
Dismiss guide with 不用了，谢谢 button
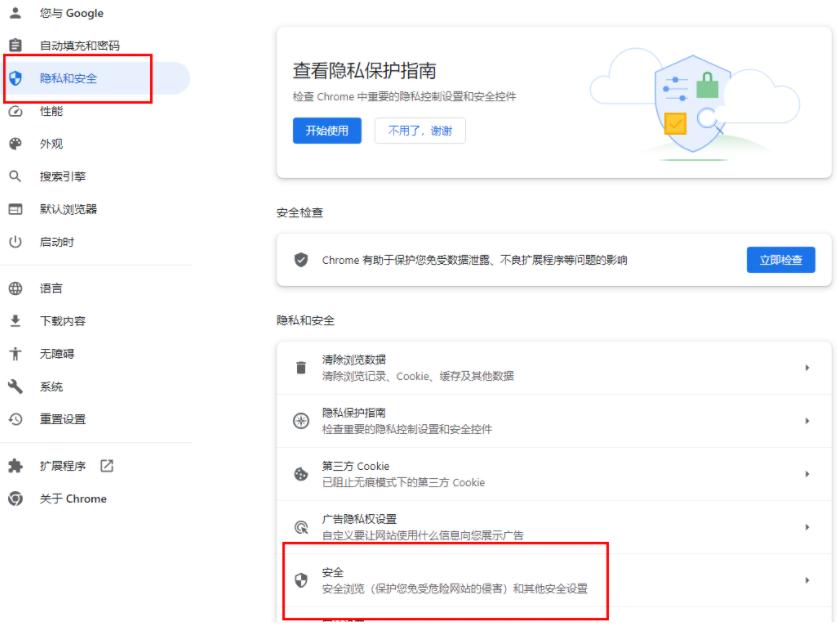420,131
